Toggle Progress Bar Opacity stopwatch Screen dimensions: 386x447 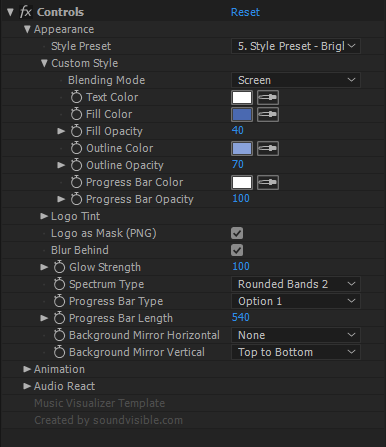76,199
